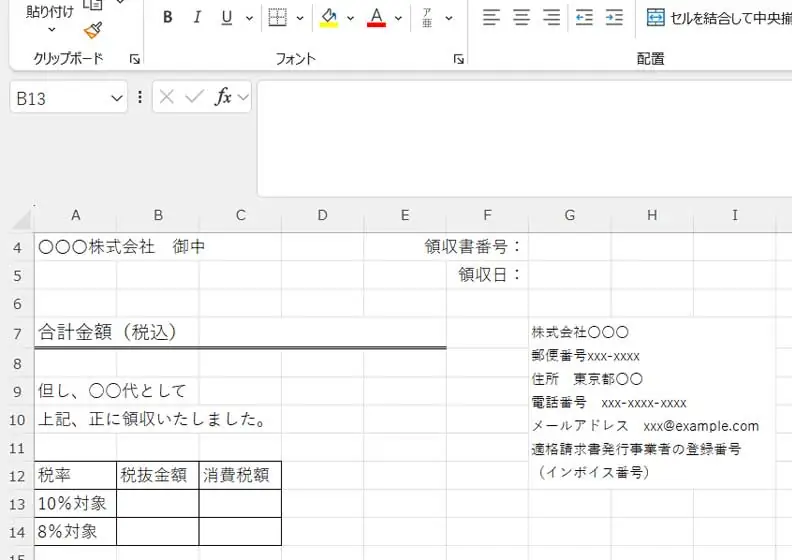Screen dimensions: 792x560
Task: Decrease indent
Action: (x=584, y=18)
